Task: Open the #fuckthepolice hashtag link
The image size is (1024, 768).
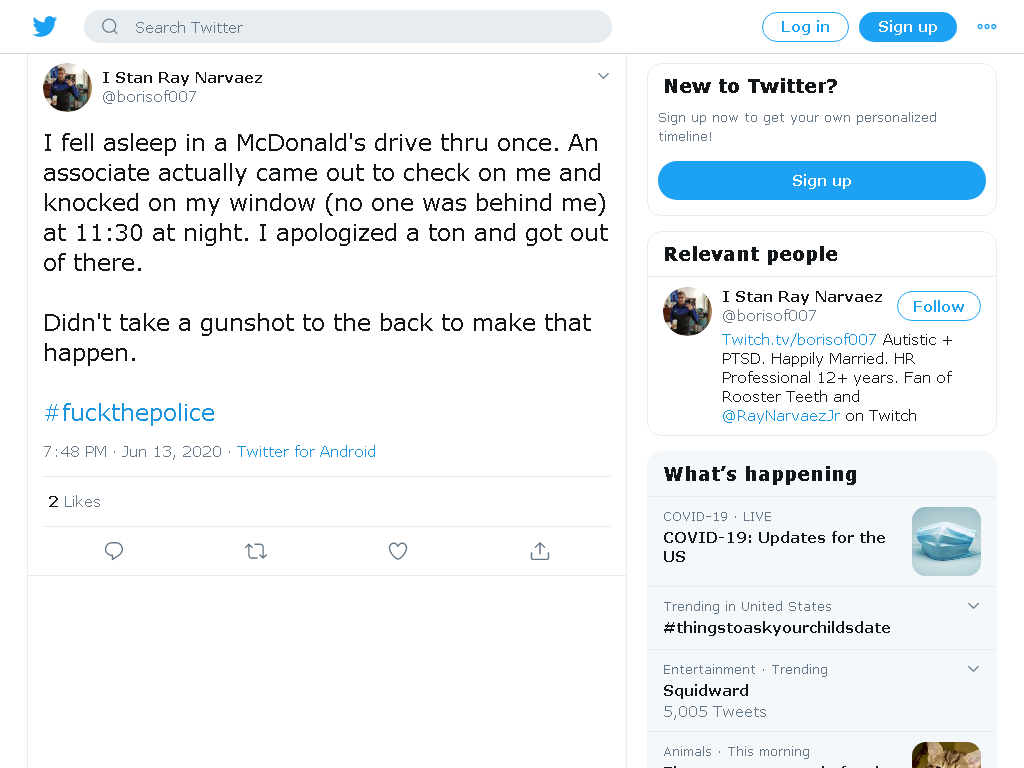Action: coord(129,413)
